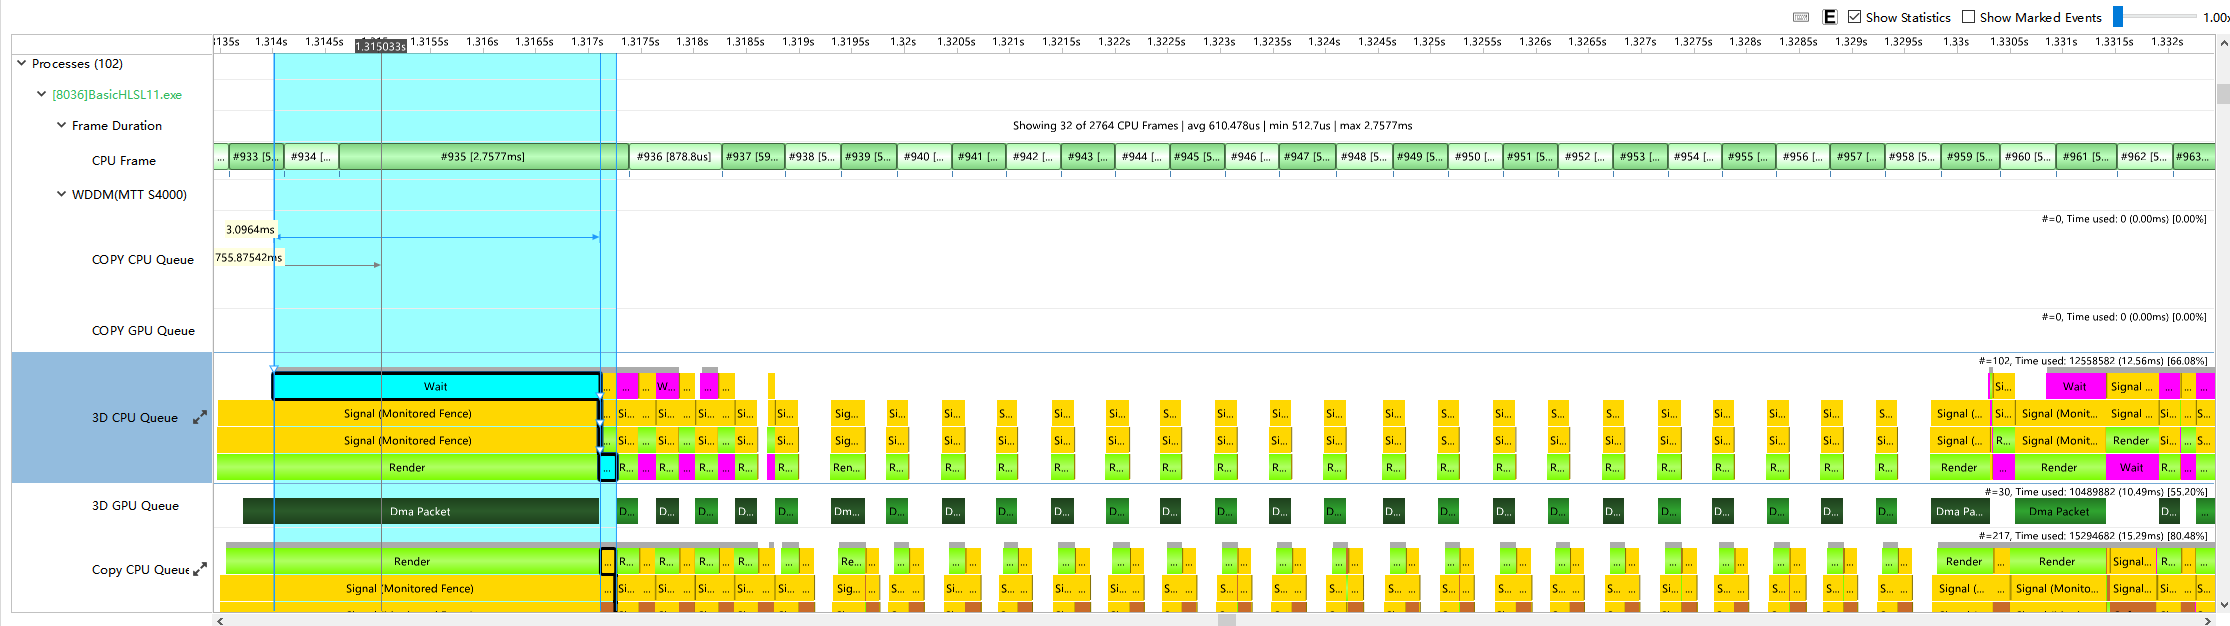Select the cyan Wait event block
Viewport: 2230px width, 626px height.
pos(436,386)
